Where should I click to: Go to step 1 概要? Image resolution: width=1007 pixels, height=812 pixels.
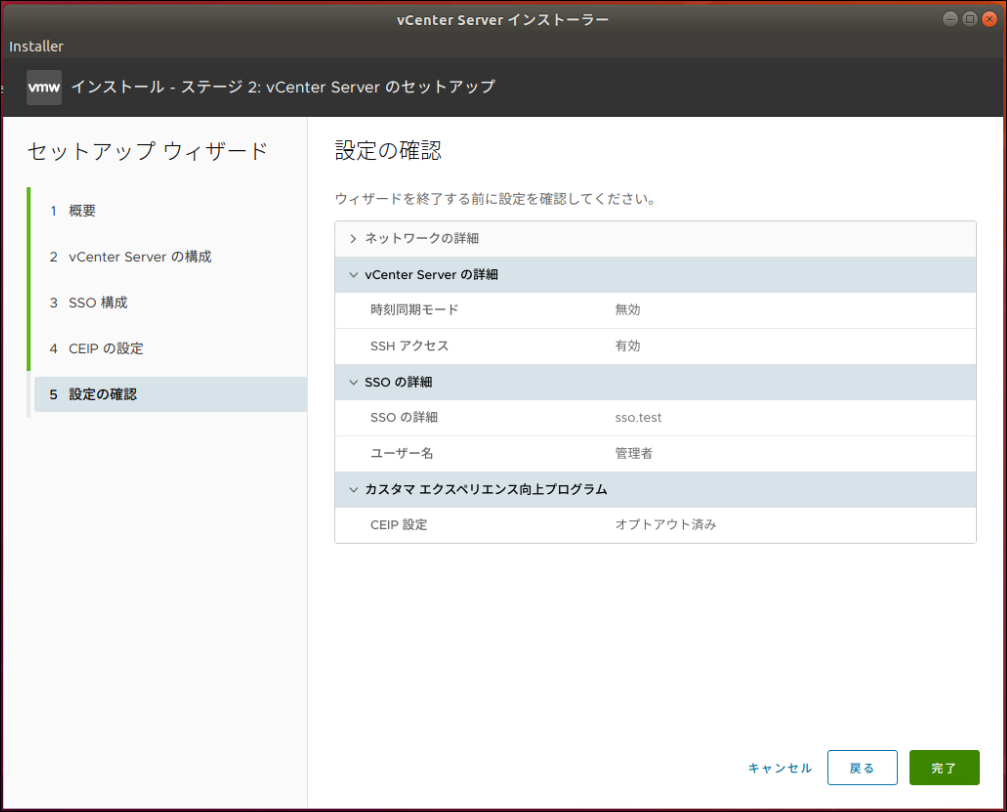[x=73, y=211]
